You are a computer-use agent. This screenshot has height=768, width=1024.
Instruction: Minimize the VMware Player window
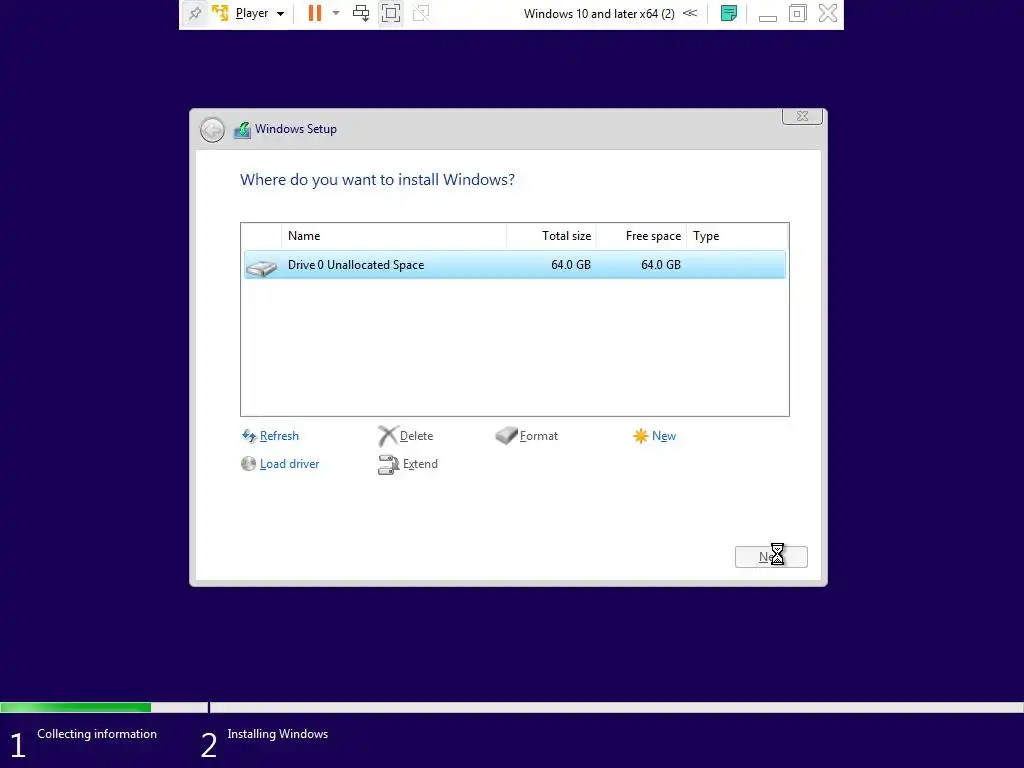767,18
